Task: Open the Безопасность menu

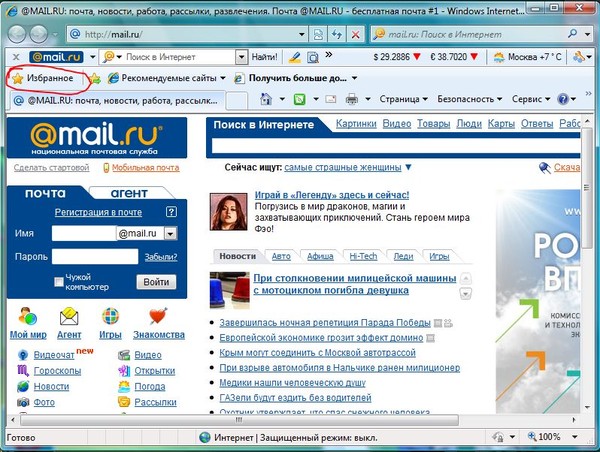Action: coord(470,99)
